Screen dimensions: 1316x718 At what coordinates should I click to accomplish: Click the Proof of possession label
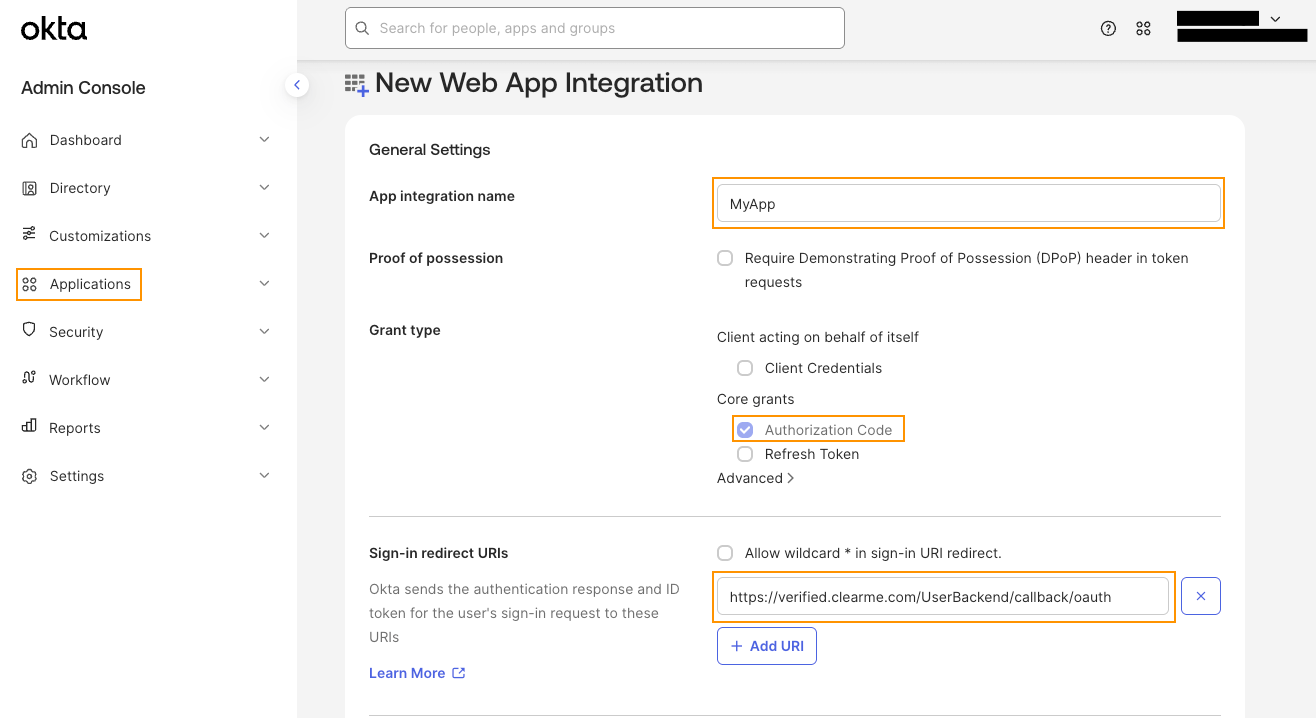pos(436,258)
